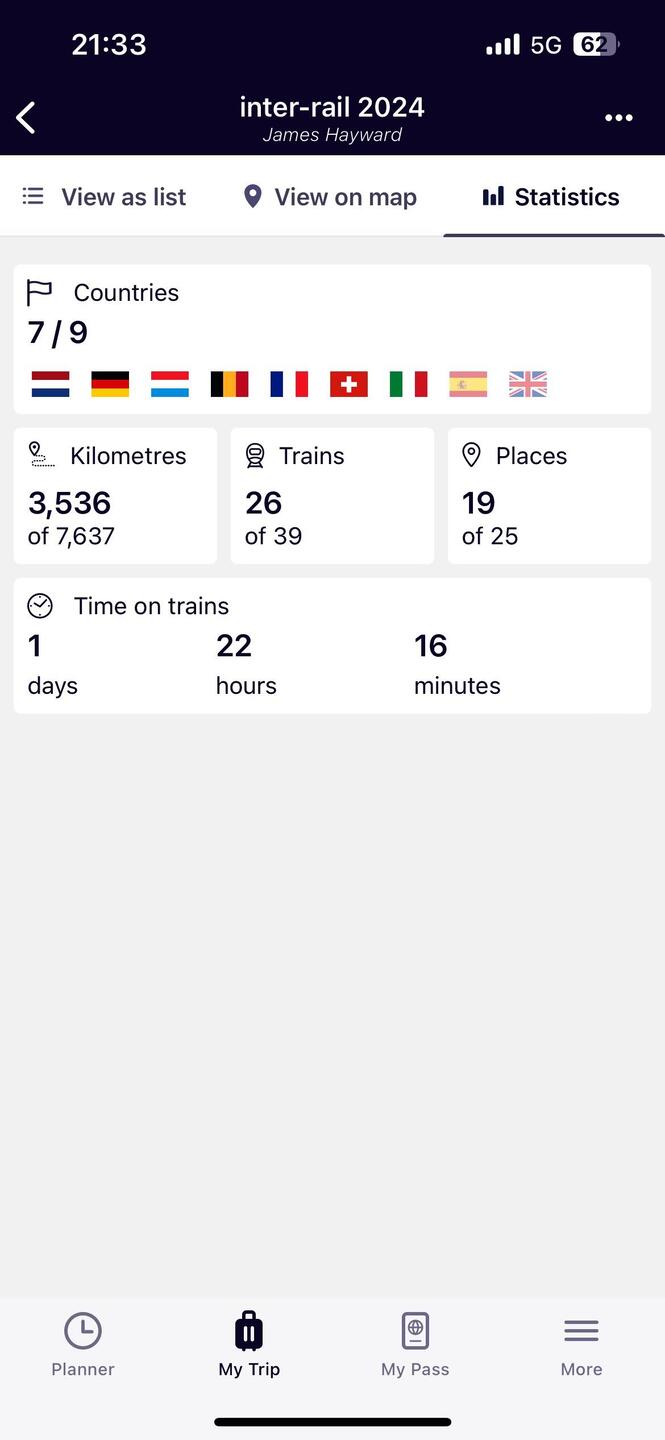Tap the Germany flag icon
This screenshot has height=1440, width=665.
(110, 384)
